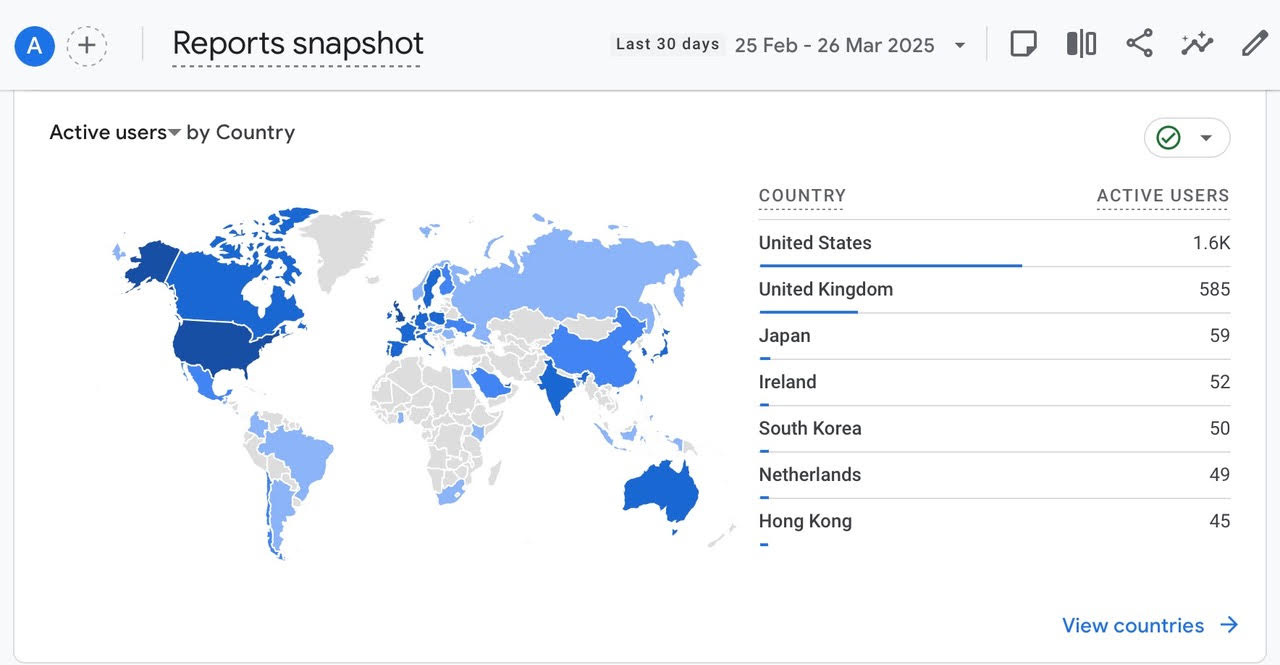The image size is (1280, 665).
Task: Click Australia on the world map
Action: coord(660,489)
